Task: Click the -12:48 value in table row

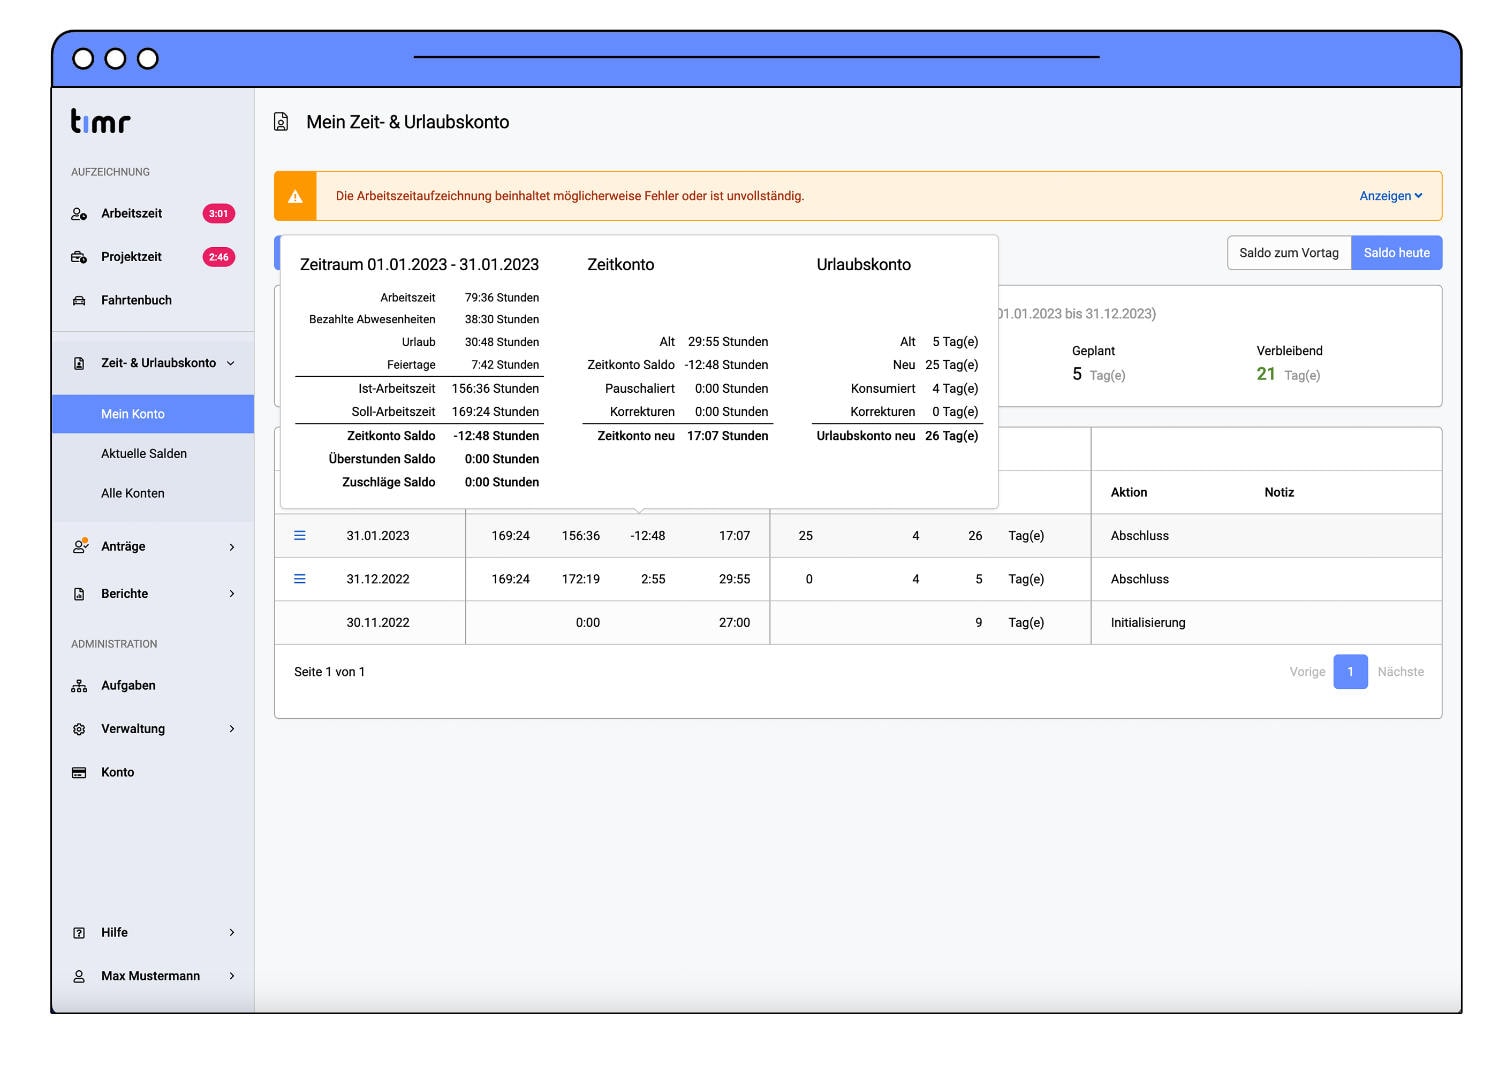Action: point(648,536)
